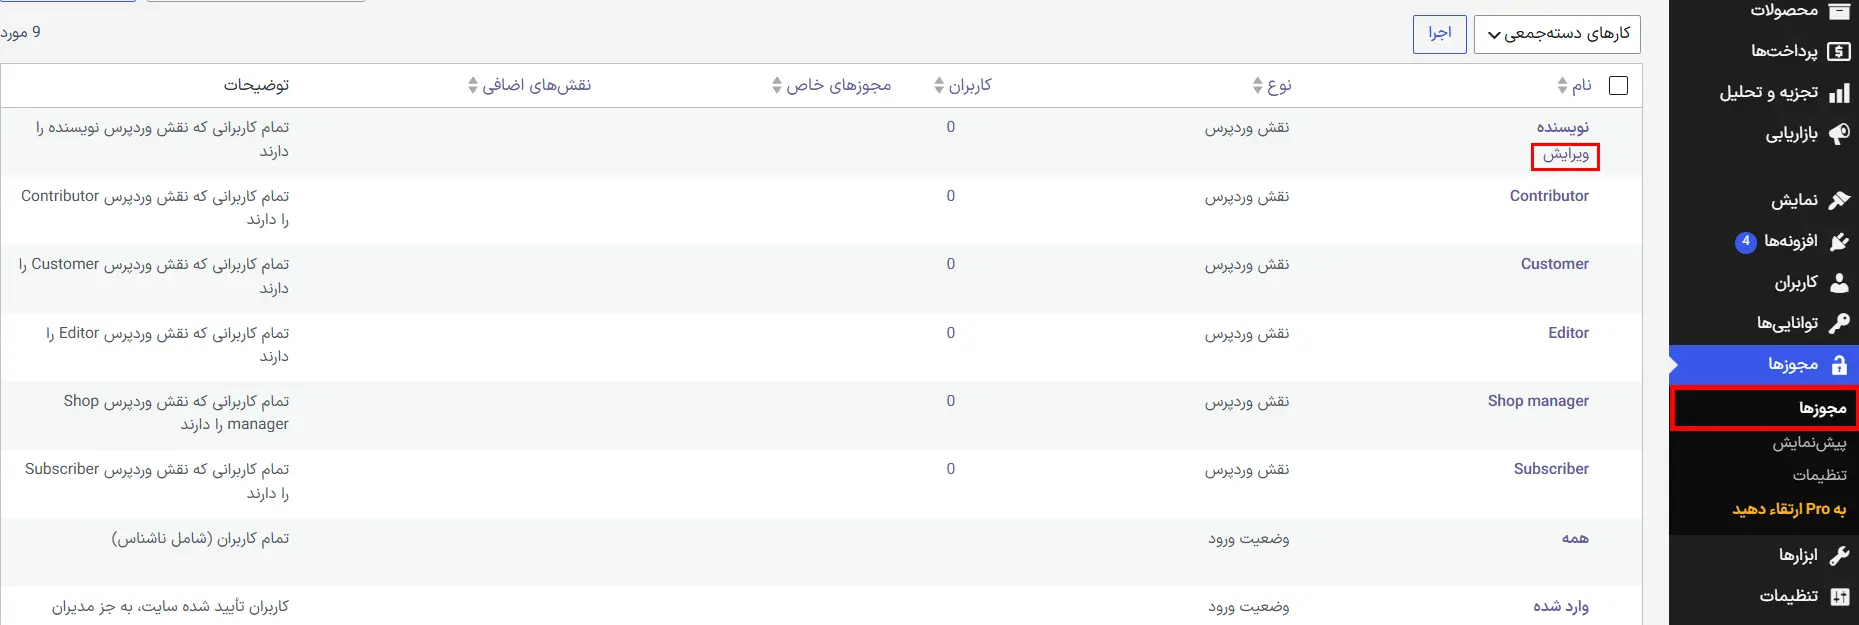Click the مجوزها lock icon

click(x=1839, y=365)
